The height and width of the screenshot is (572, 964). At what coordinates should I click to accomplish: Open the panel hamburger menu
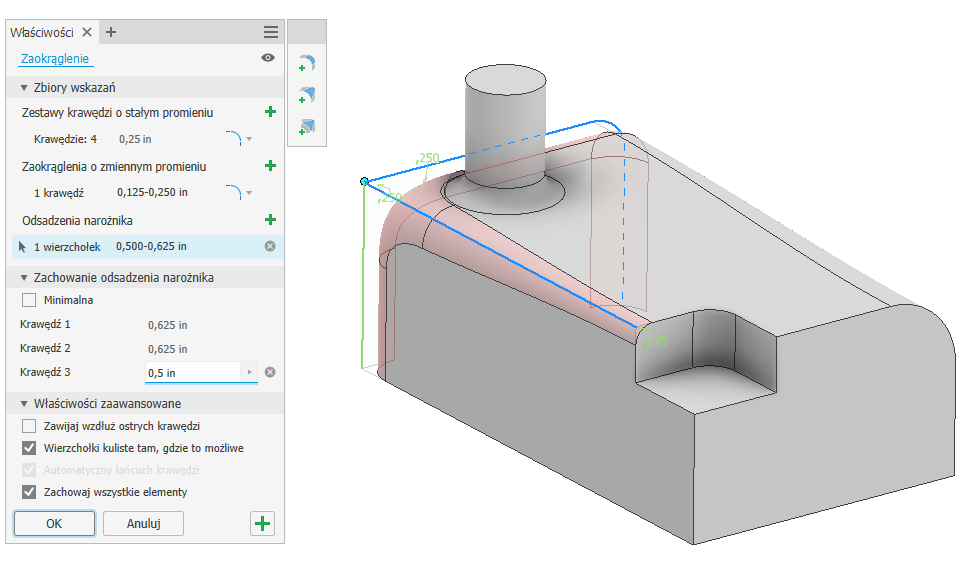(271, 32)
